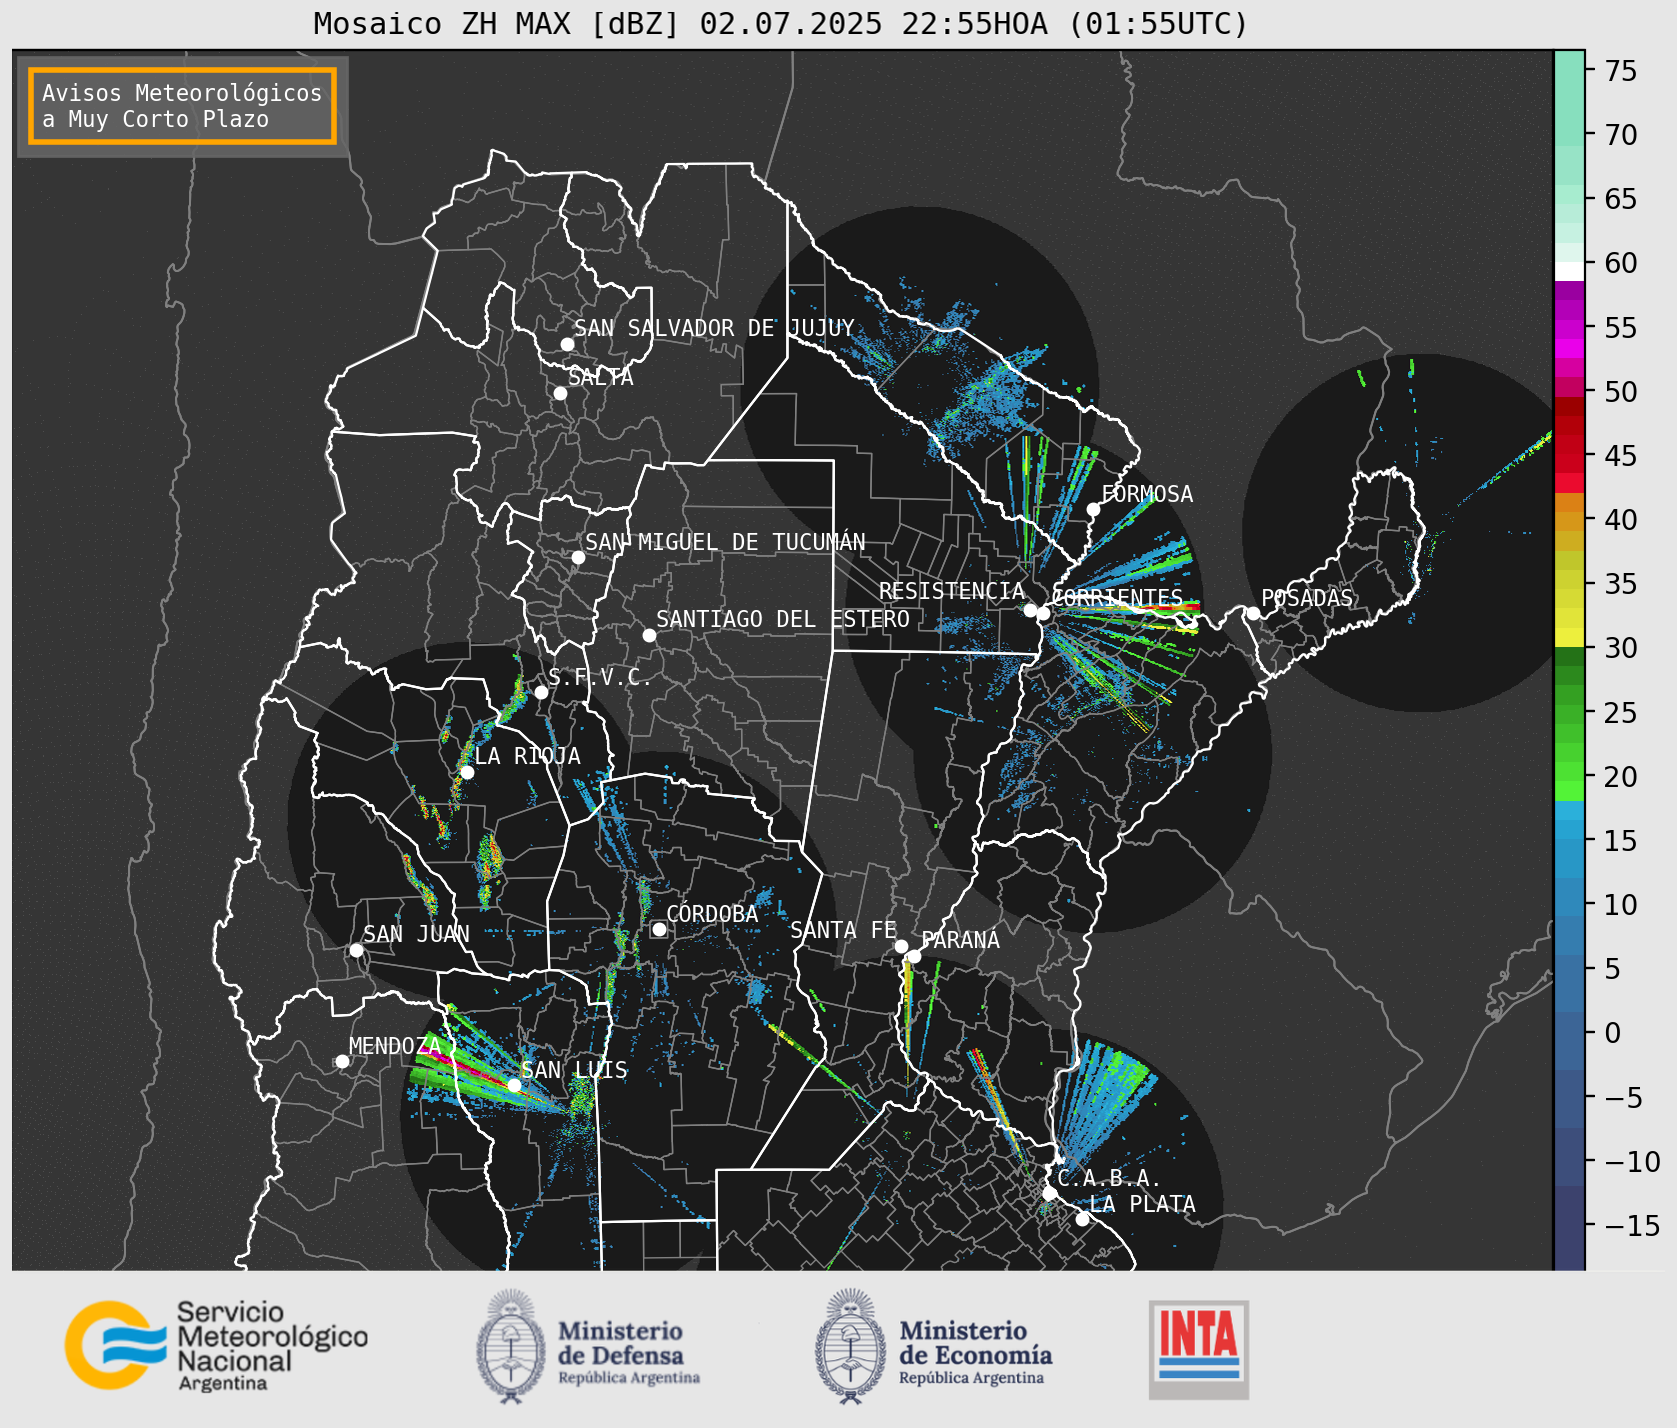
Task: Select the La Plata city marker
Action: click(1082, 1218)
